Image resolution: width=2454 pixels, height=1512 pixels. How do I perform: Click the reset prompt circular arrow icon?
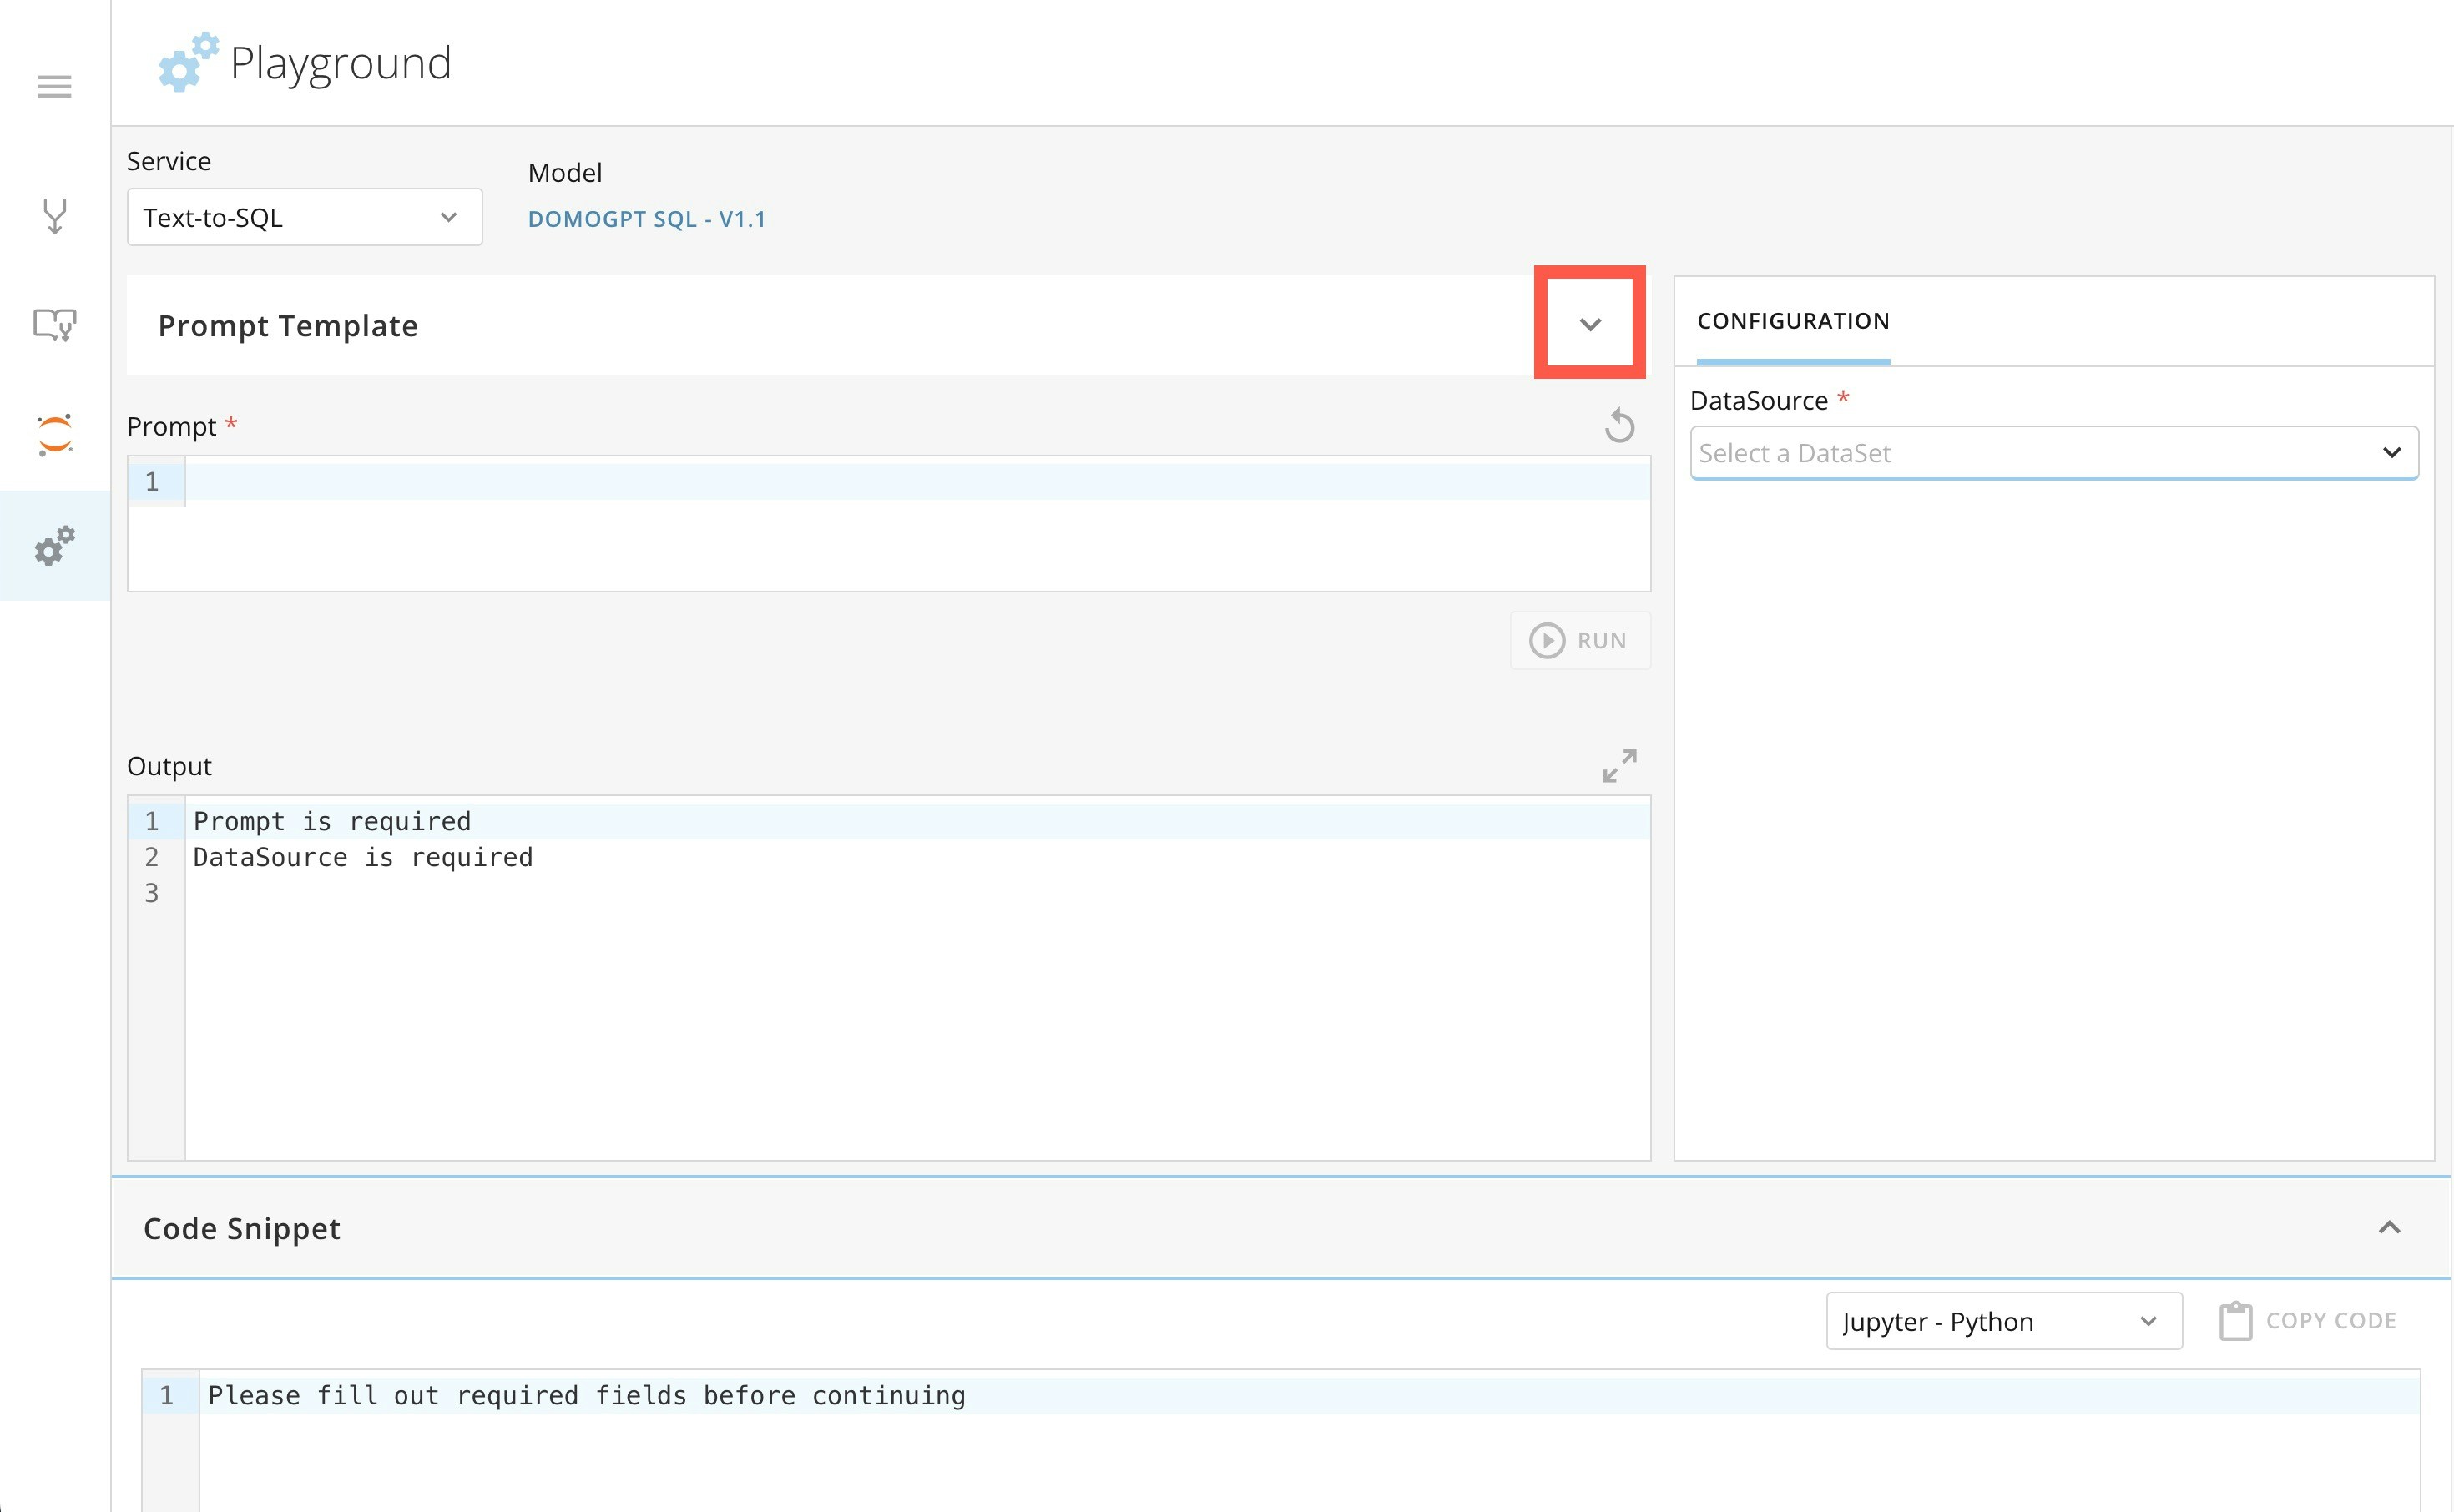(x=1619, y=426)
